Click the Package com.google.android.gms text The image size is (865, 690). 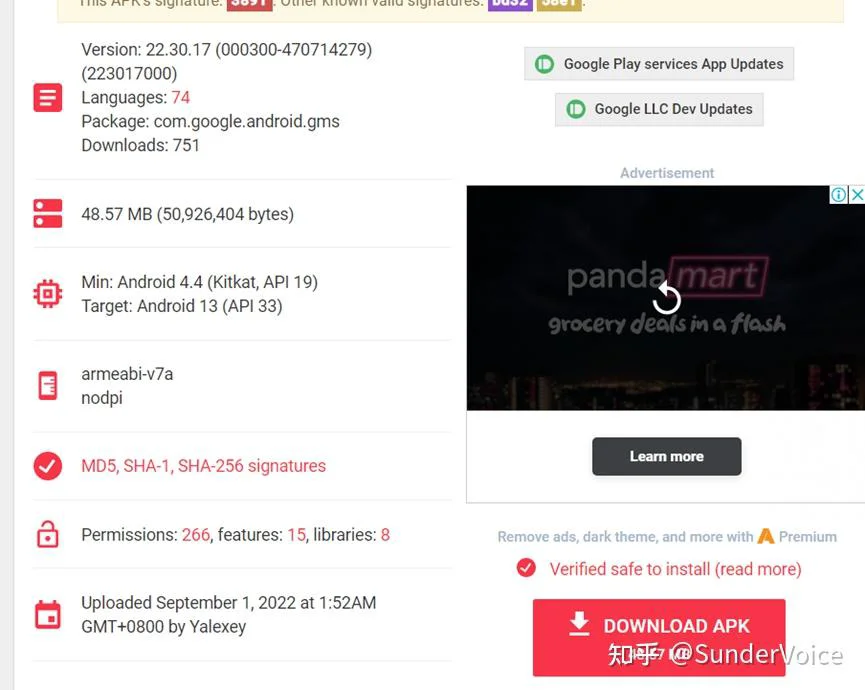point(210,121)
